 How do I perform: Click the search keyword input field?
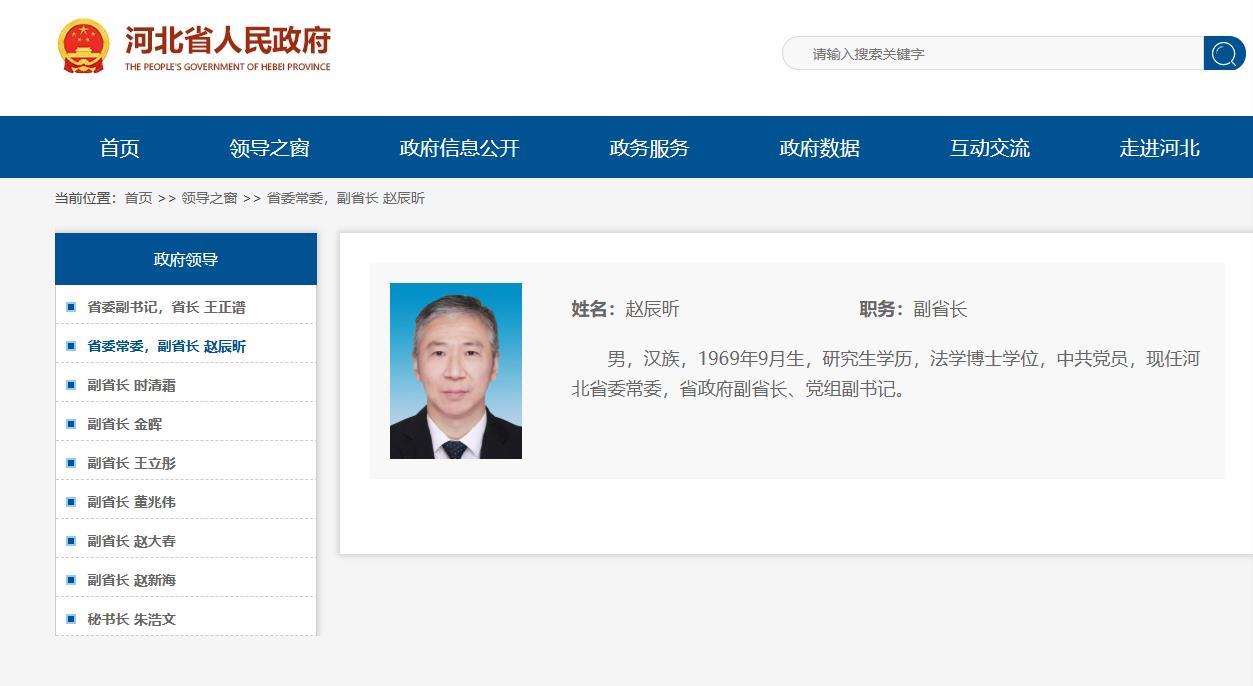point(990,53)
